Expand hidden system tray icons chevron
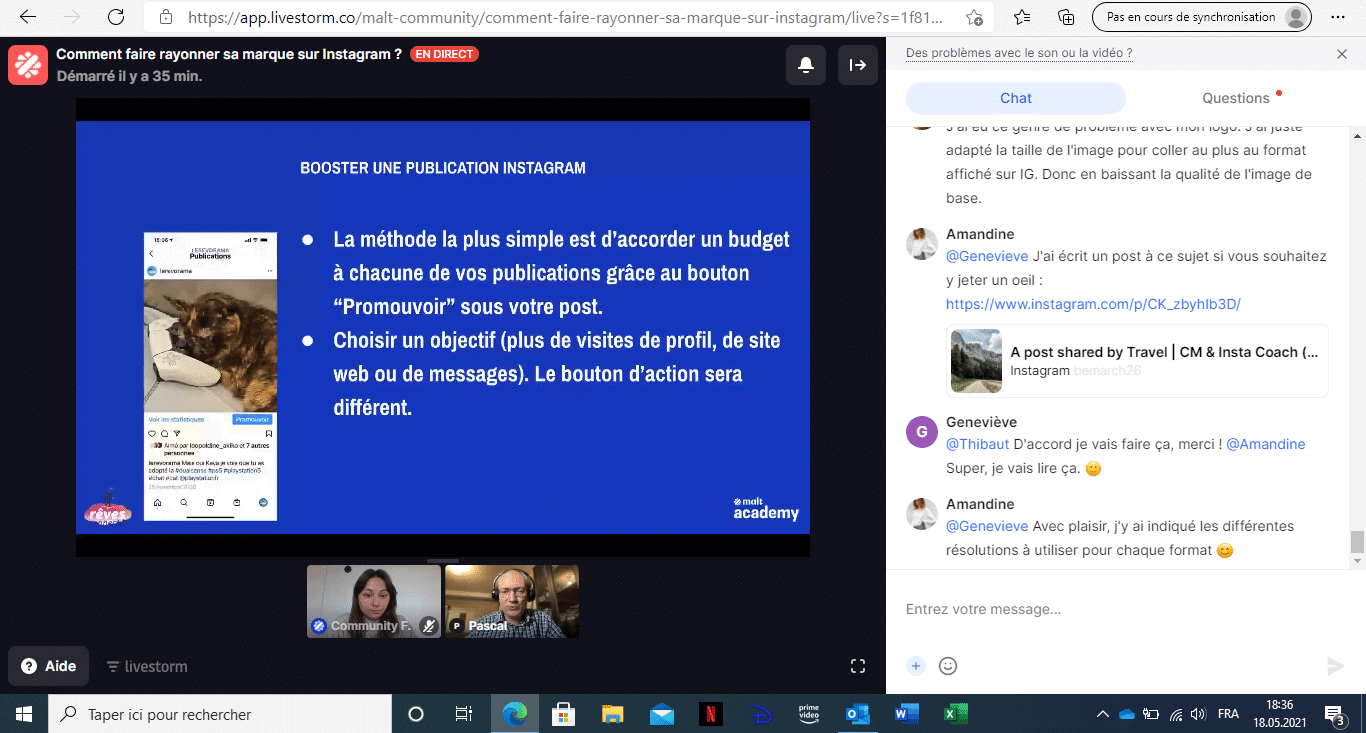1366x733 pixels. click(x=1103, y=714)
